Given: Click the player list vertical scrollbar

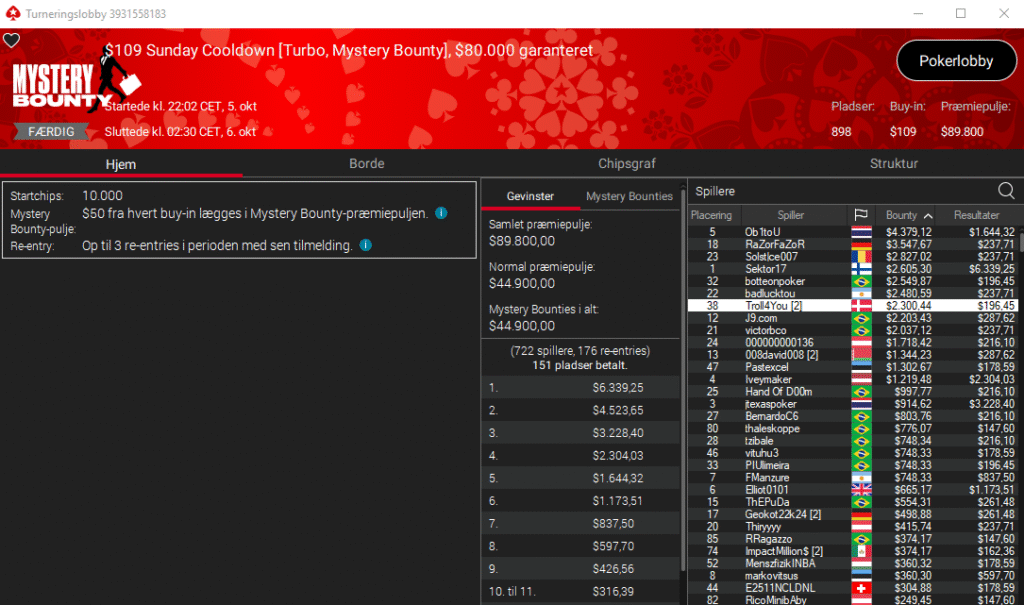Looking at the screenshot, I should coord(1019,400).
